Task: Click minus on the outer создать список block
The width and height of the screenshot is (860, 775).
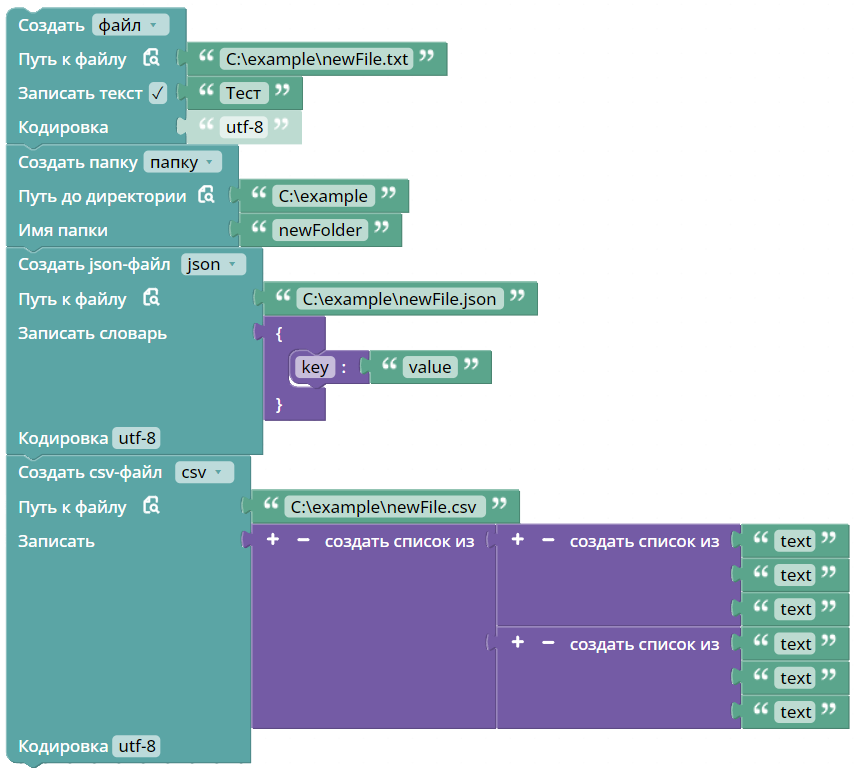Action: pyautogui.click(x=303, y=540)
